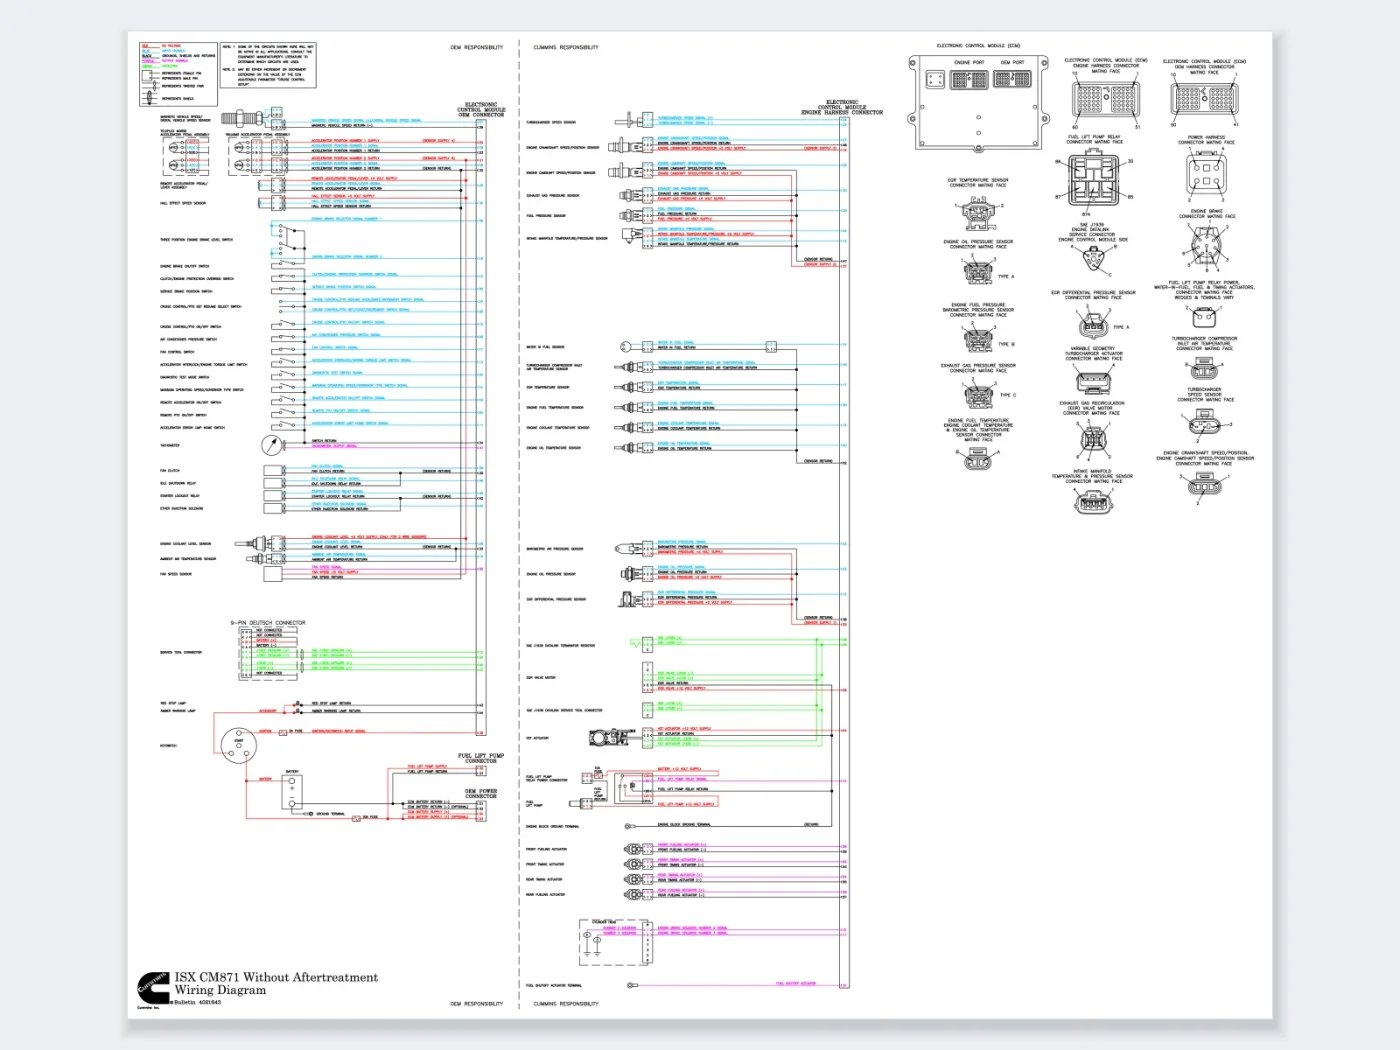Select the 'ELECTRONIC CONTROL MODULE OEM CONNECTOR' heading
Image resolution: width=1400 pixels, height=1050 pixels.
pos(481,109)
